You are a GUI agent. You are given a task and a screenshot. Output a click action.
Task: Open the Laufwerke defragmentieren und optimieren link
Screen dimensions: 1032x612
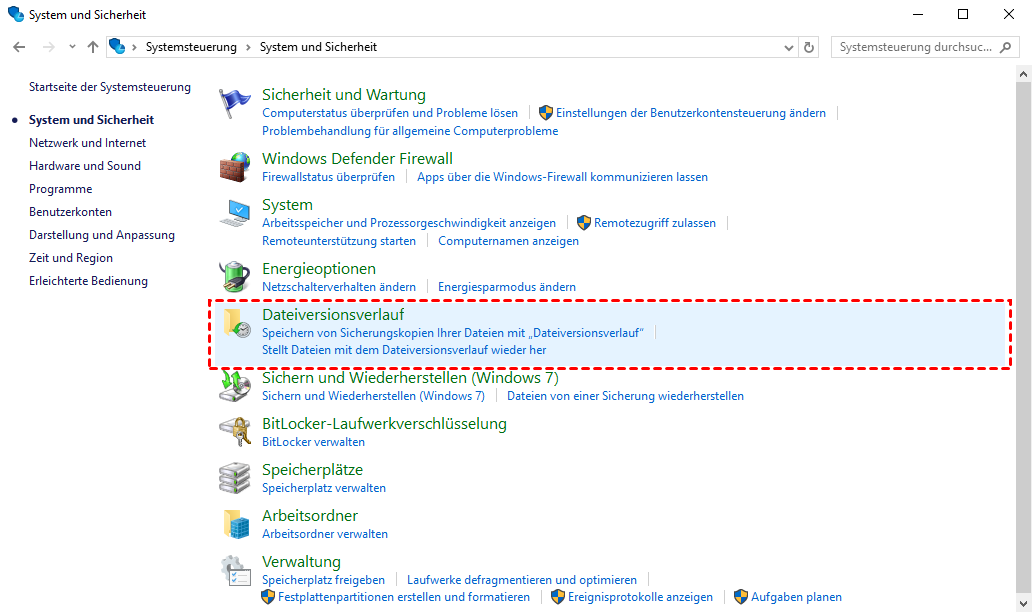521,580
